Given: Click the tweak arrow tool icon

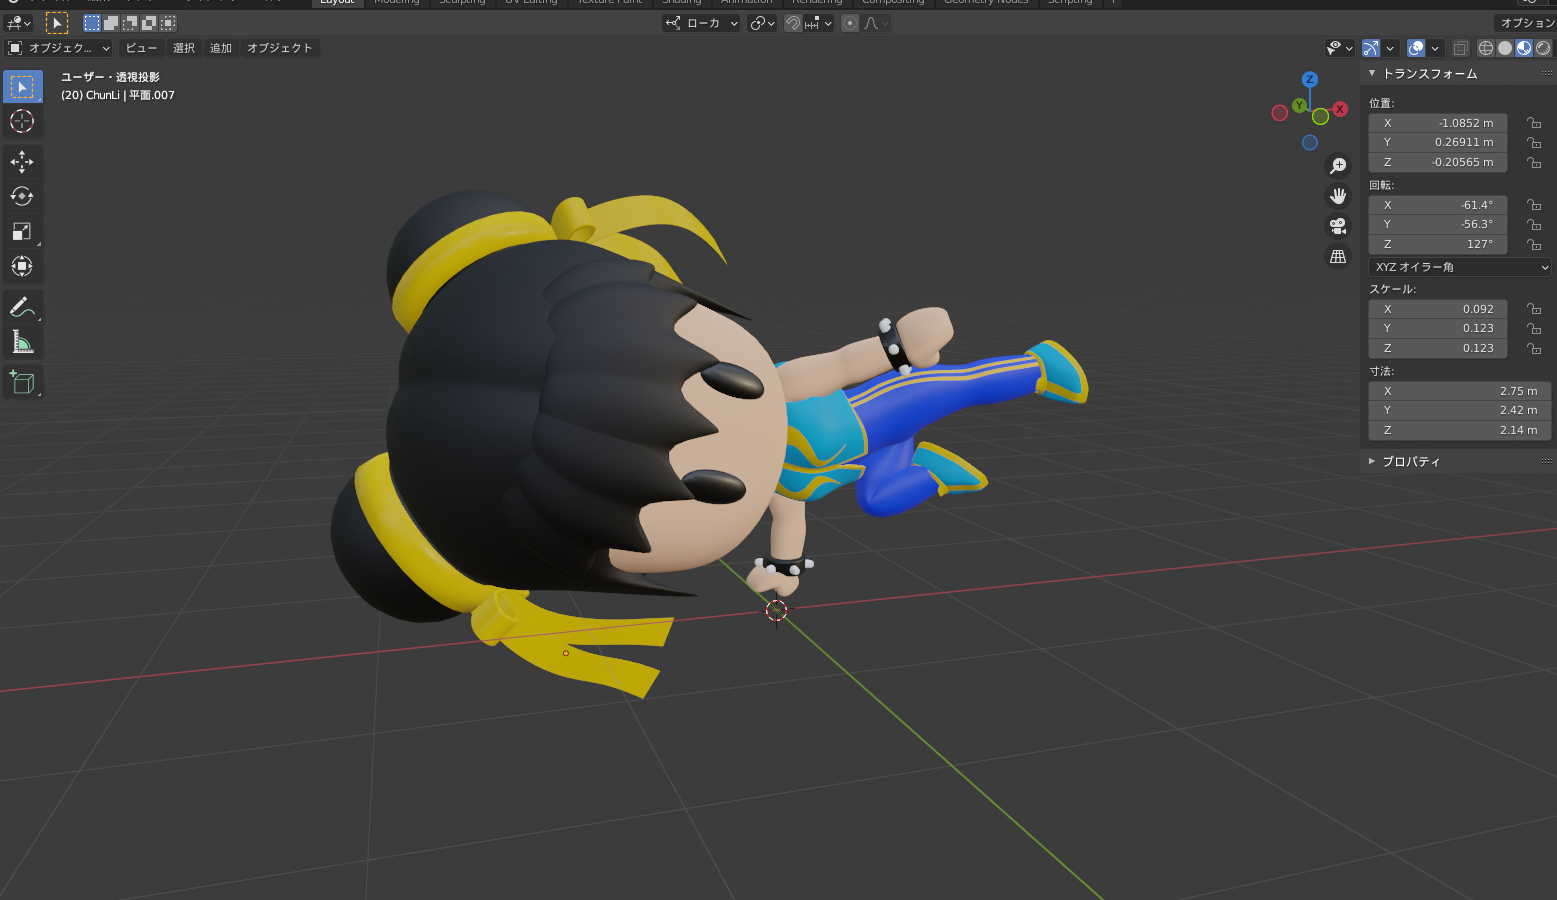Looking at the screenshot, I should (x=57, y=23).
